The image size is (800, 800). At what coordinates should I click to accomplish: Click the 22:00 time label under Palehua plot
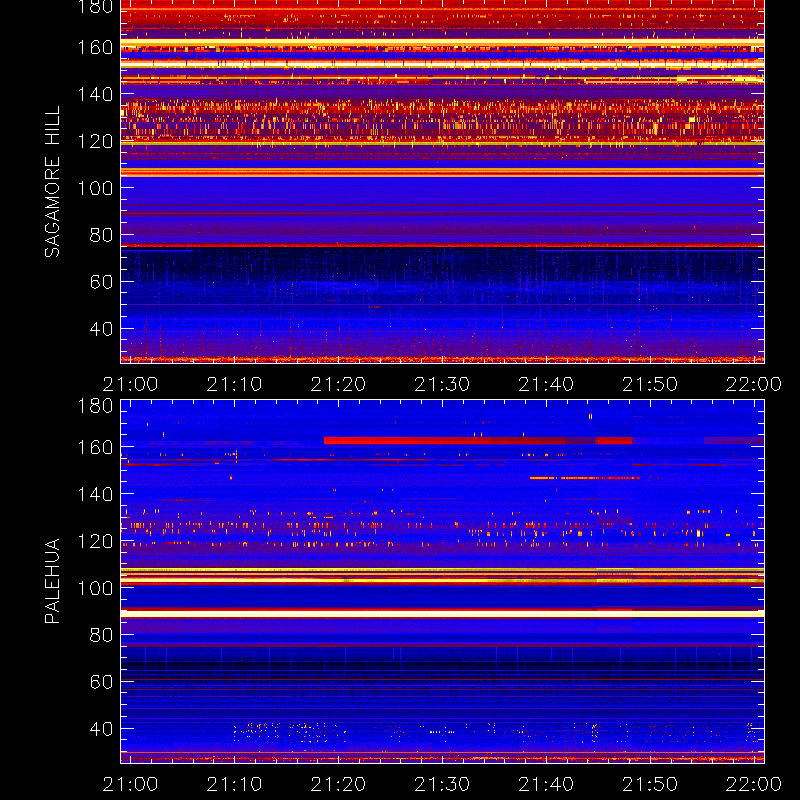(x=754, y=784)
